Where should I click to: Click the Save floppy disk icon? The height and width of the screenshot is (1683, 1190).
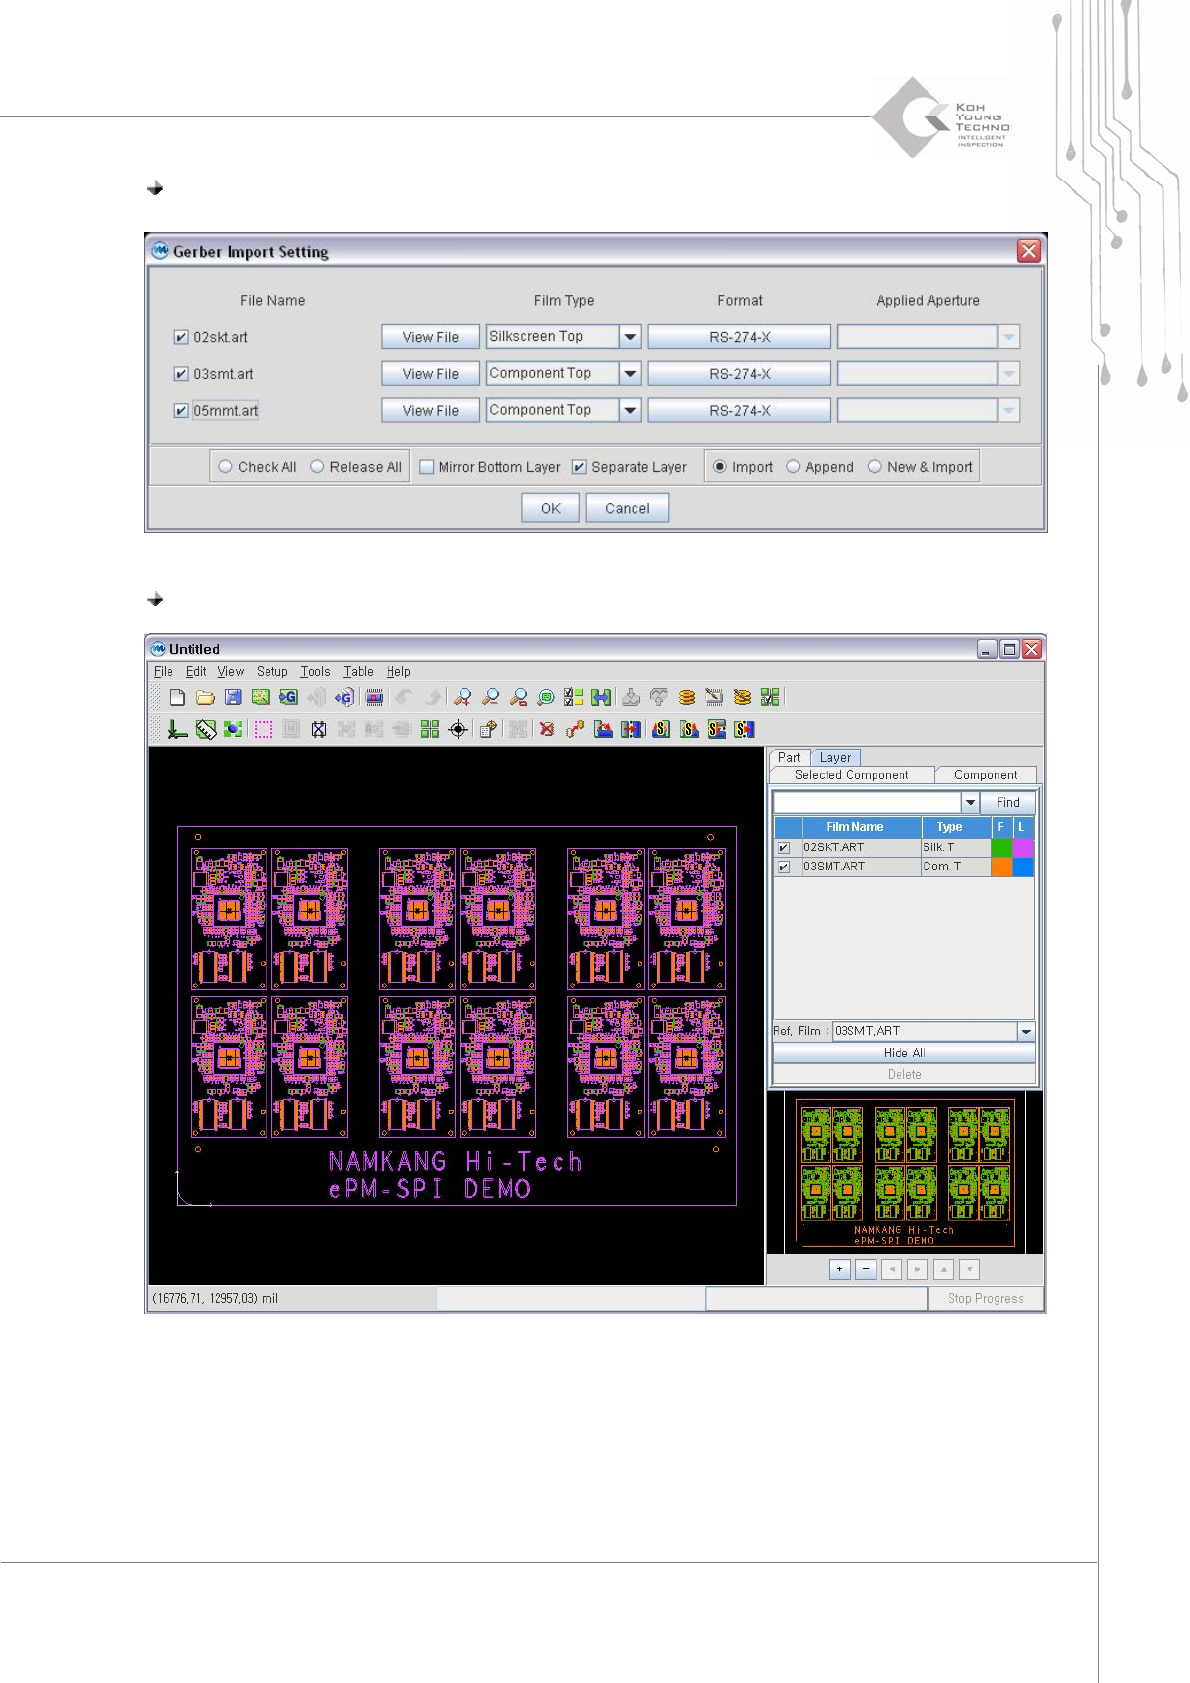tap(233, 698)
